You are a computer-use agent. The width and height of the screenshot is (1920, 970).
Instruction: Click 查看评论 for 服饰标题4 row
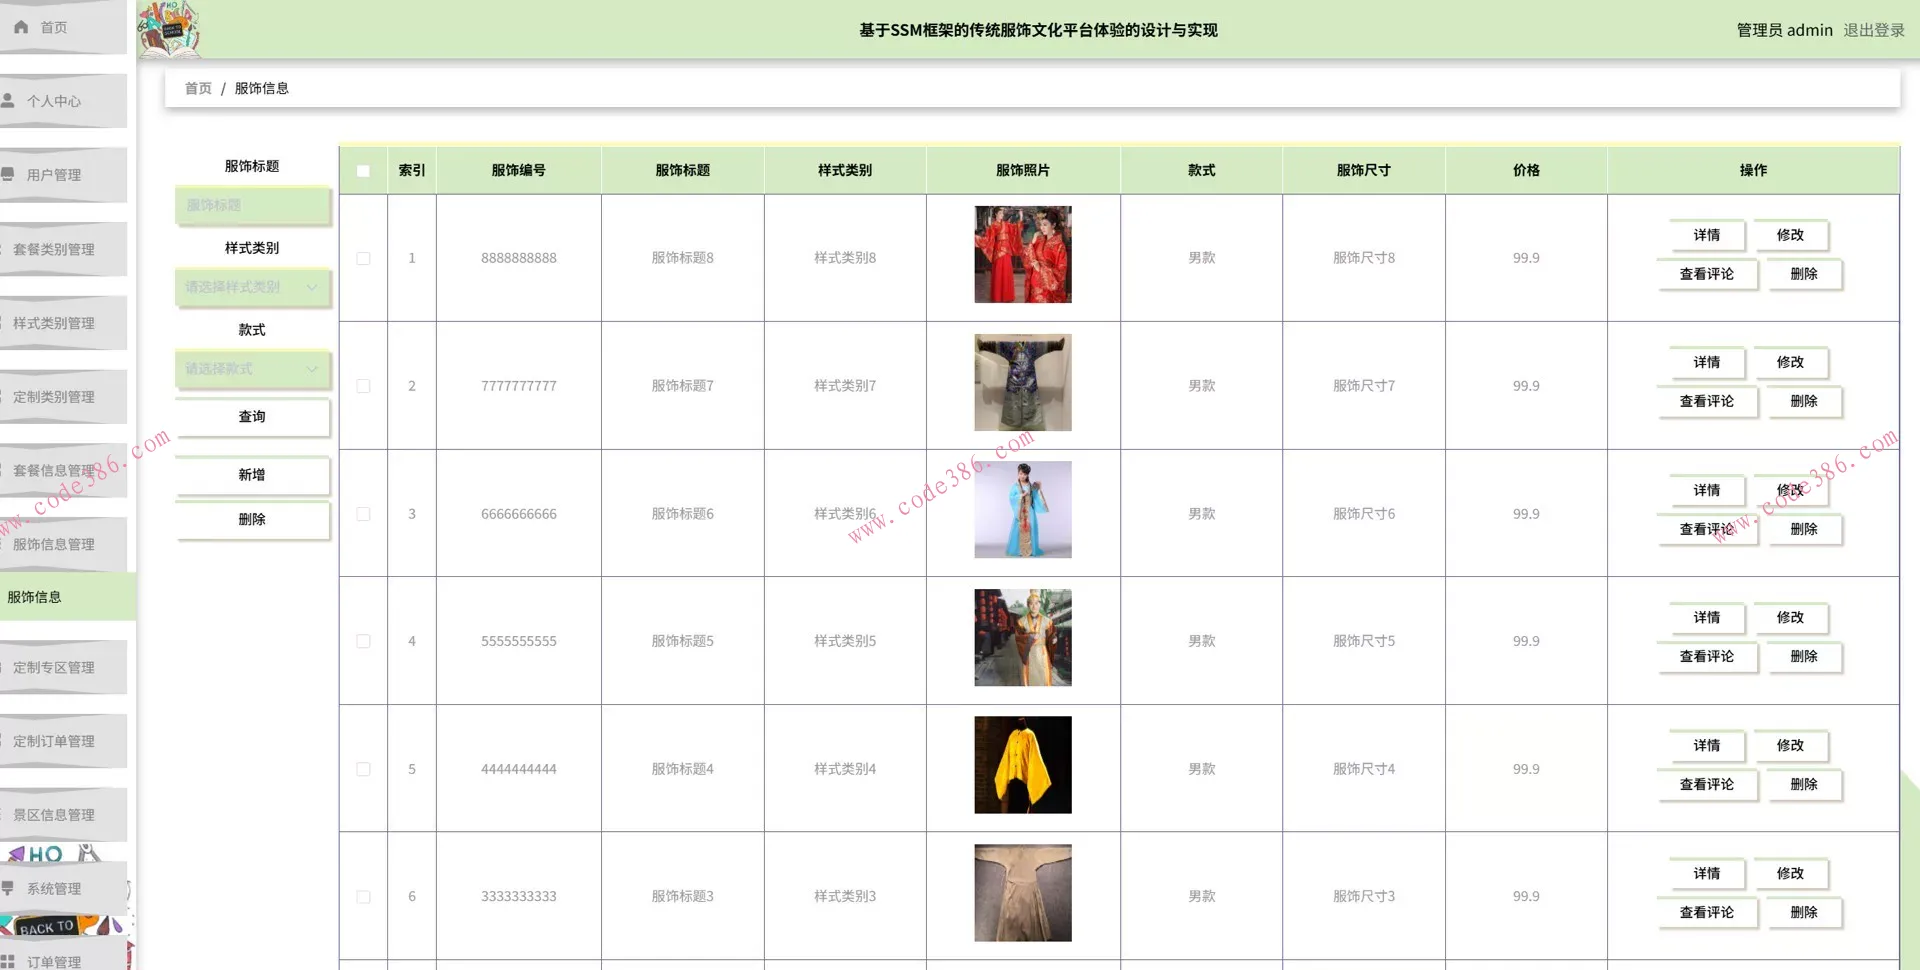tap(1707, 784)
